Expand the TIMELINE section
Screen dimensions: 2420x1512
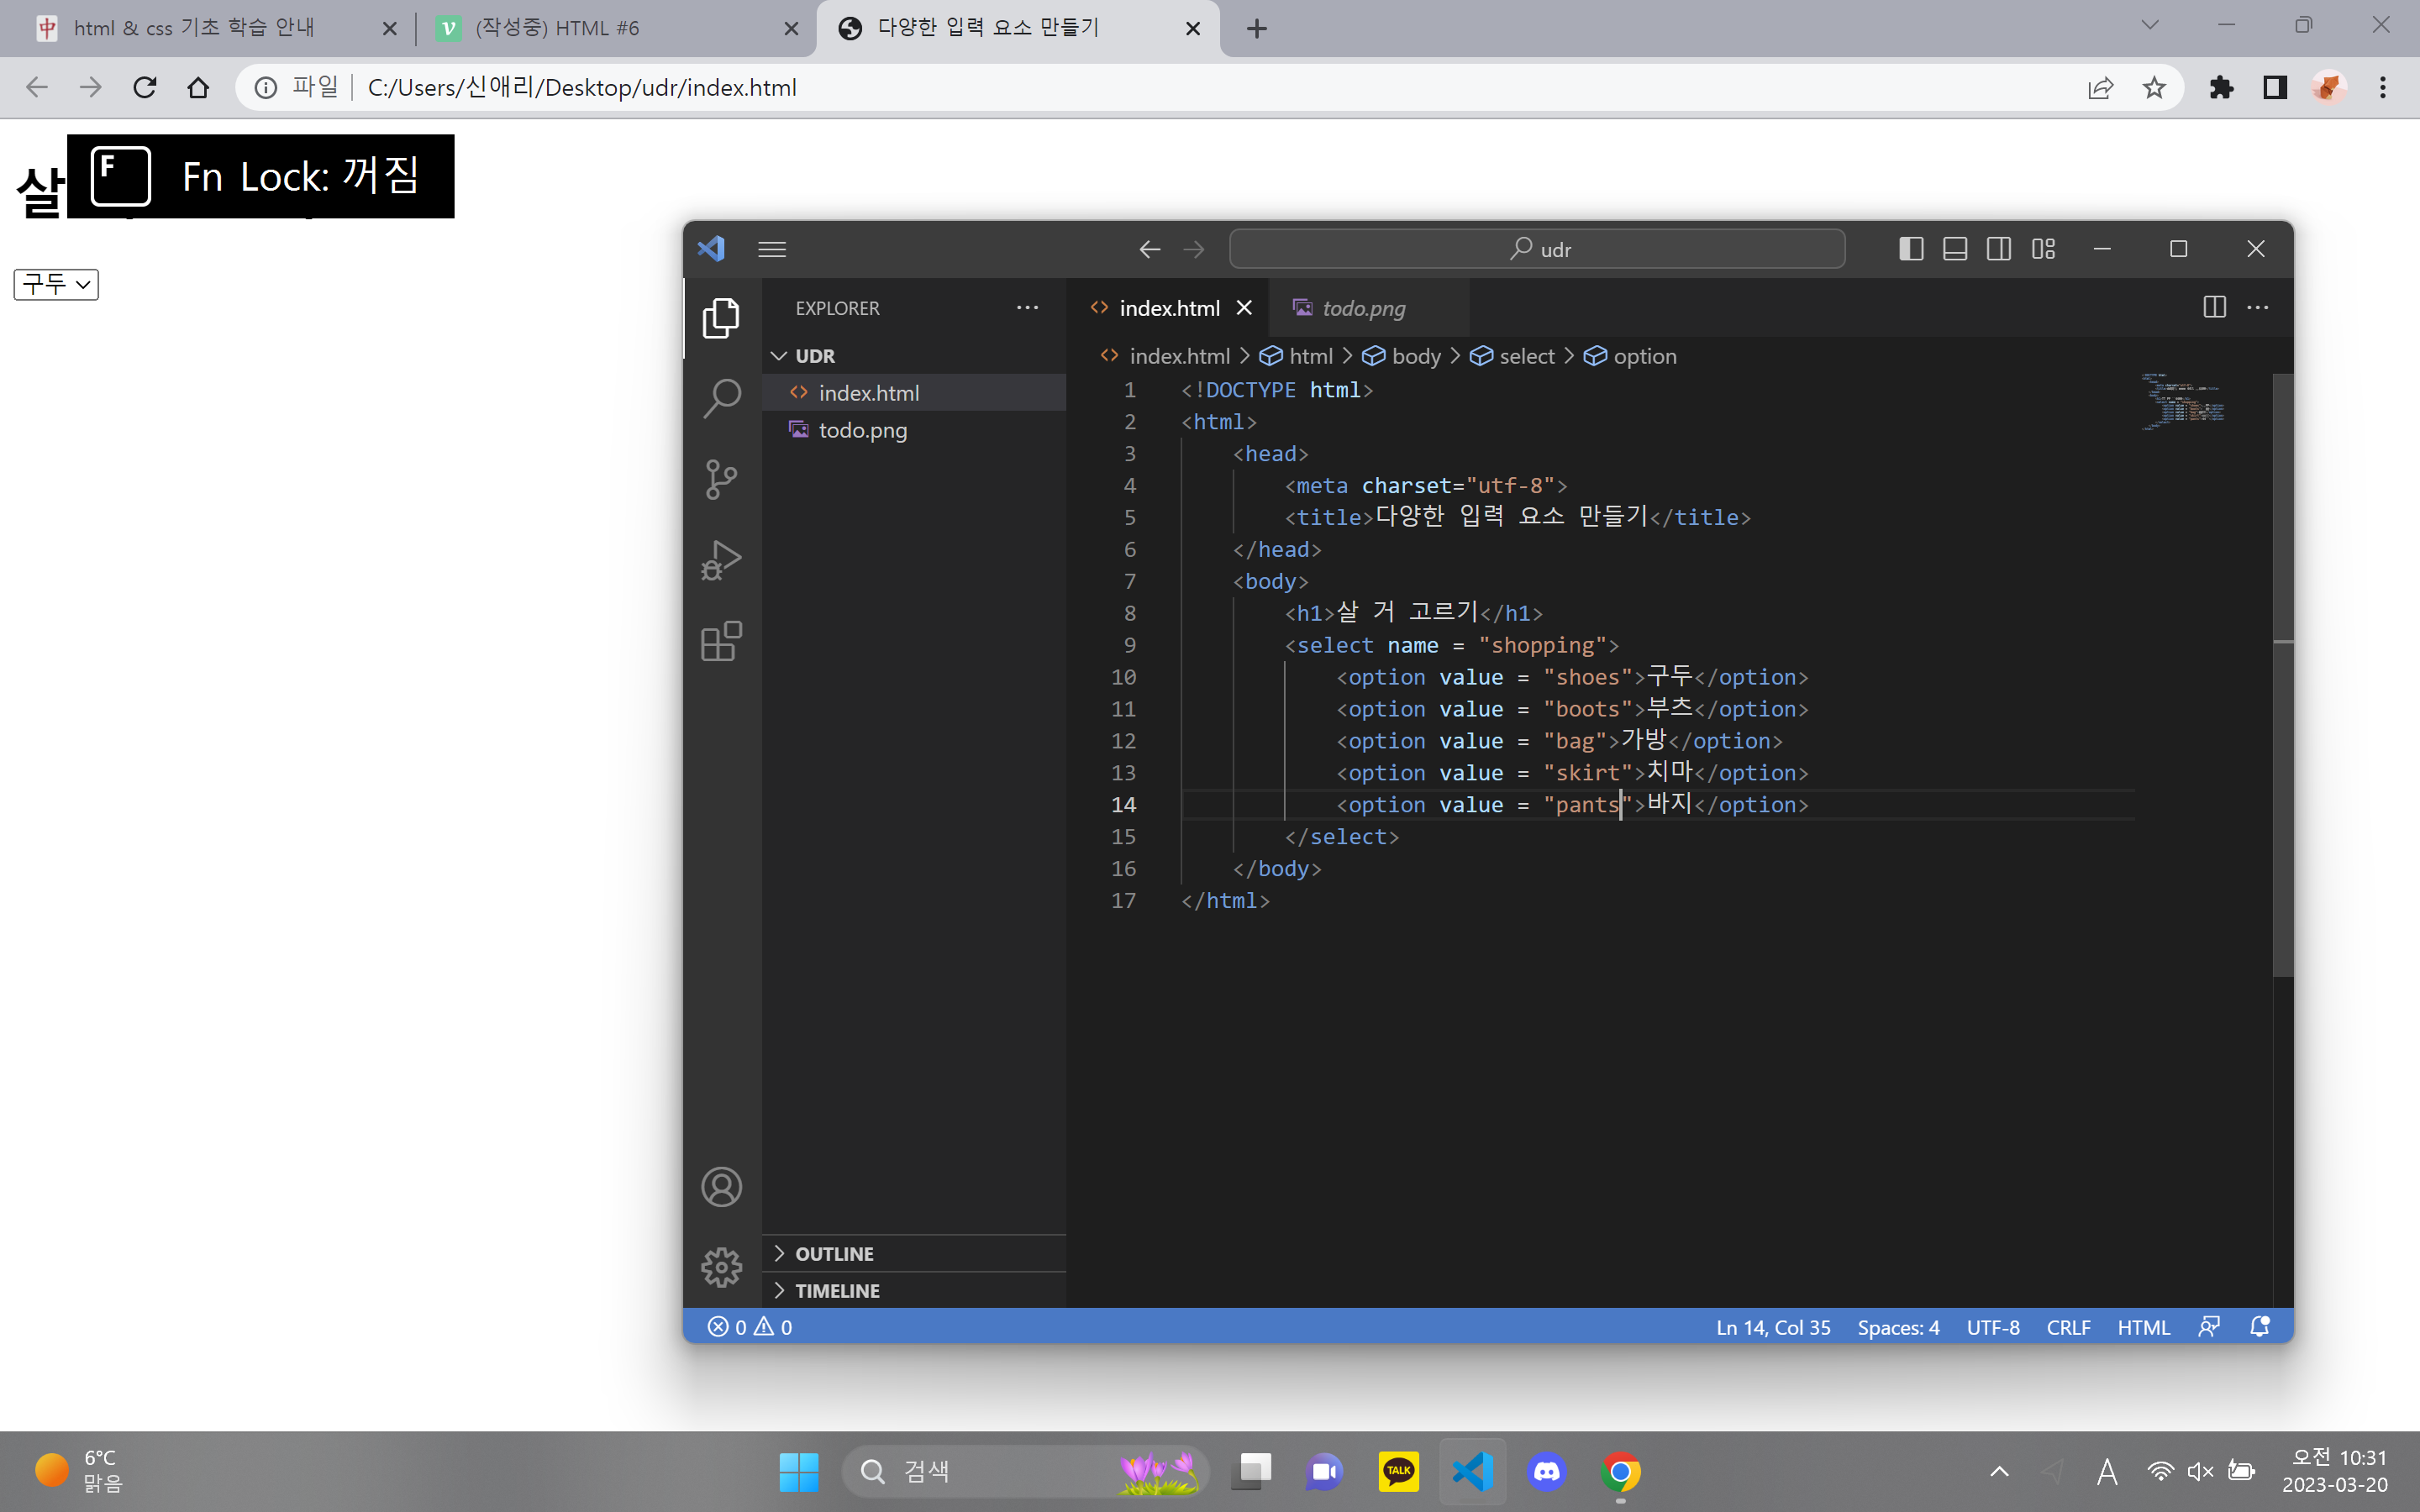(x=837, y=1291)
